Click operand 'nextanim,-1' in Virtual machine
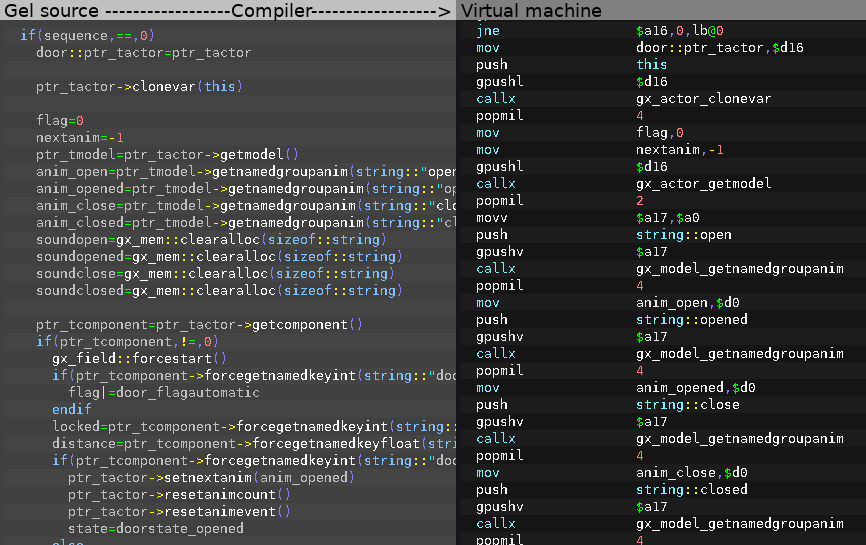This screenshot has width=866, height=545. coord(679,150)
